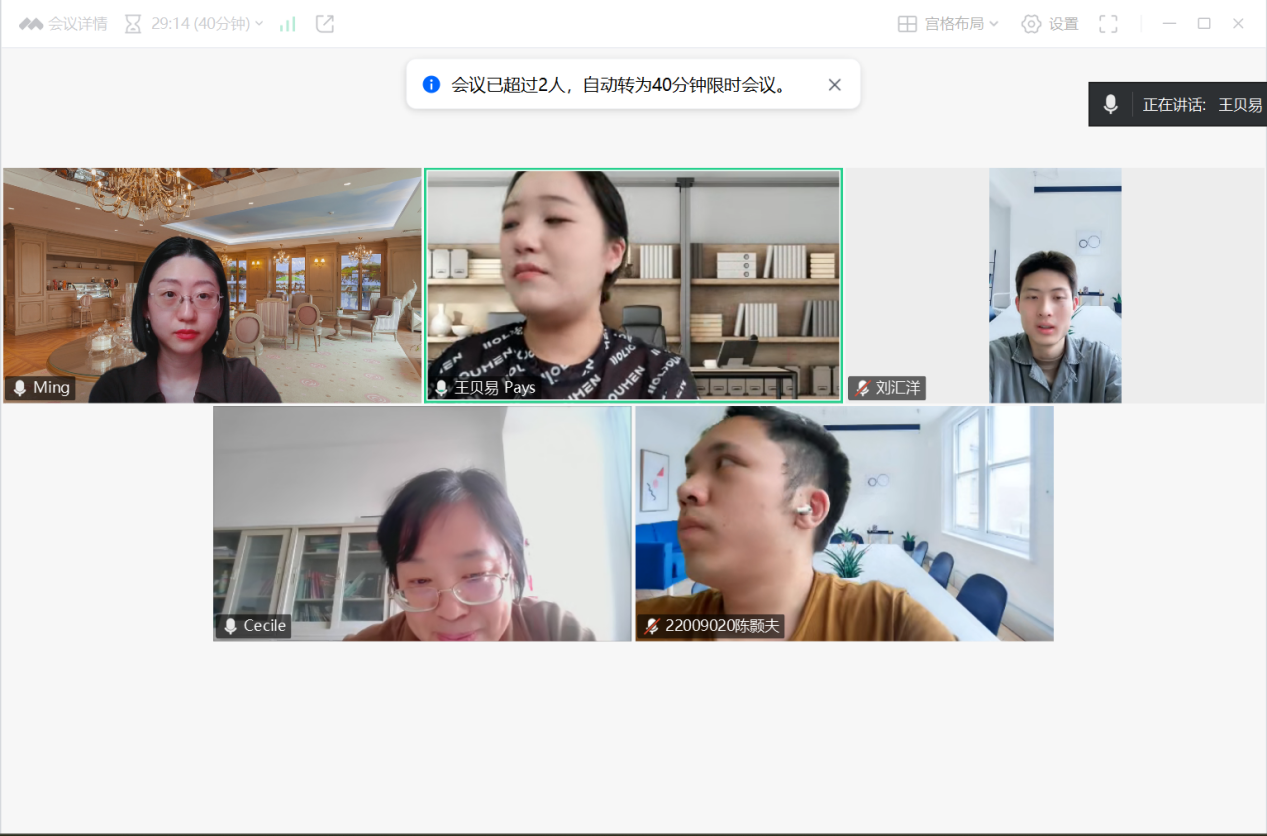Click Ming's microphone status icon
The image size is (1267, 836).
tap(19, 388)
